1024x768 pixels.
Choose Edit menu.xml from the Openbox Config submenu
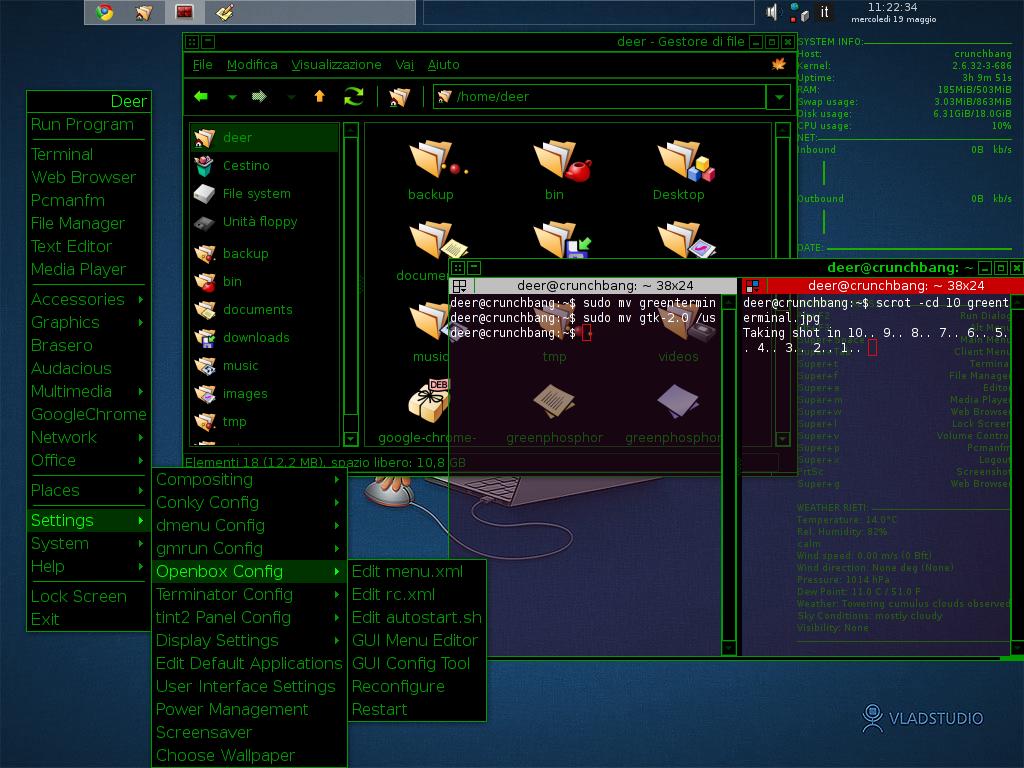pos(417,571)
